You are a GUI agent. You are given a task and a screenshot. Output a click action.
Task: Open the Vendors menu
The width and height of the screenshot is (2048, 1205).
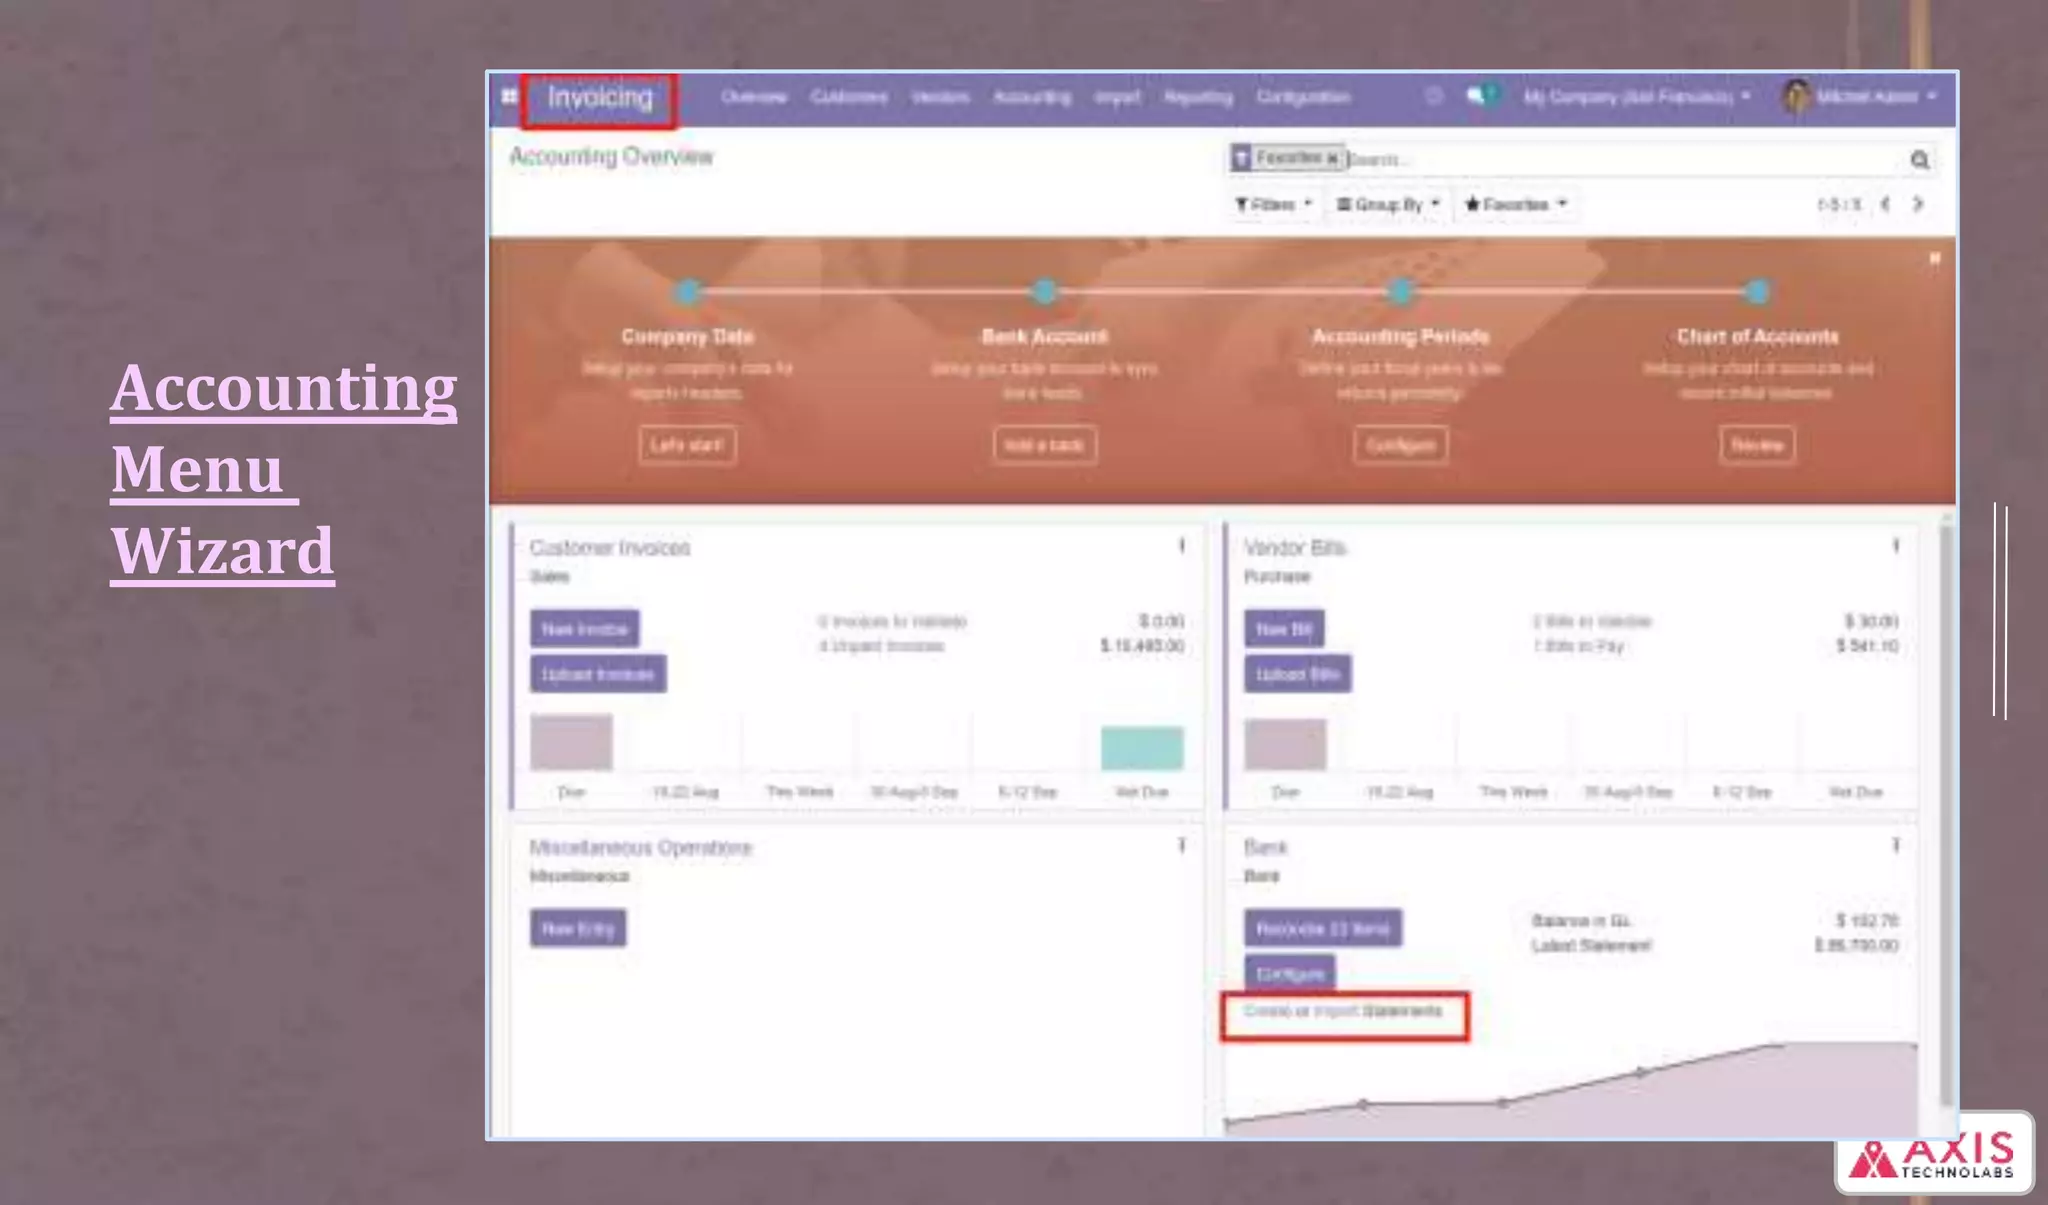coord(940,97)
